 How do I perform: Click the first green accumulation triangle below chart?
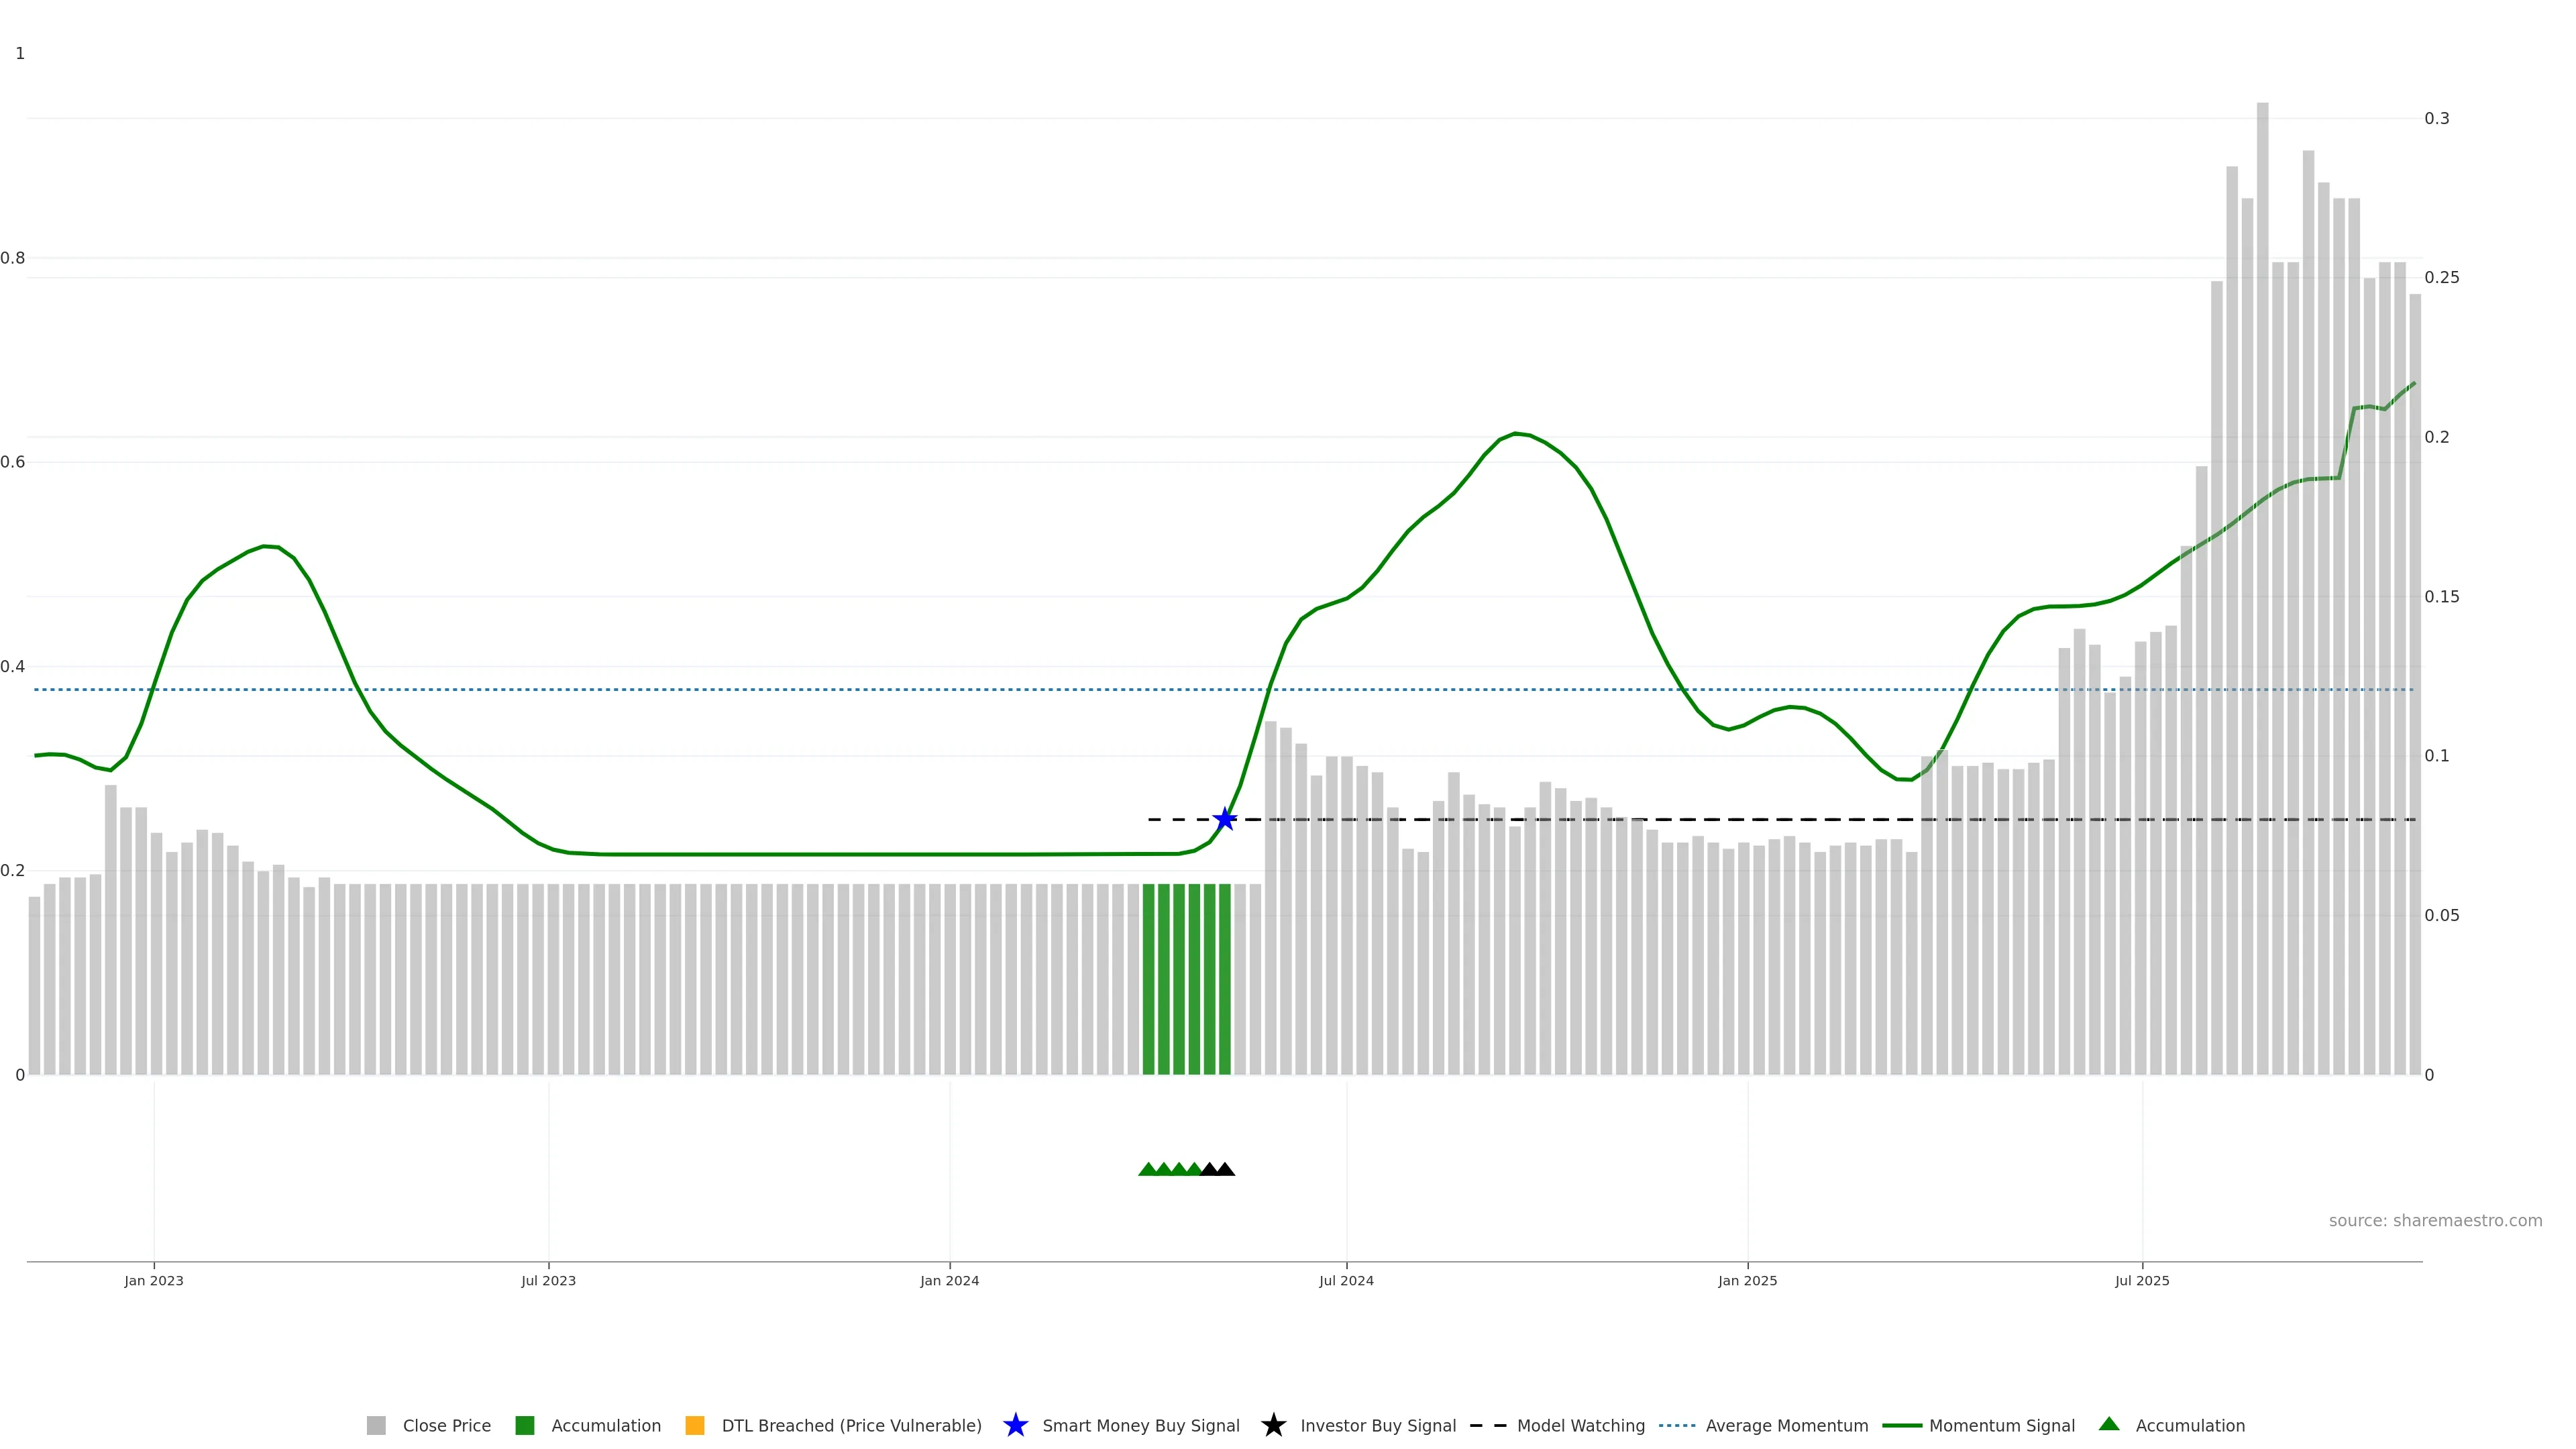coord(1148,1169)
